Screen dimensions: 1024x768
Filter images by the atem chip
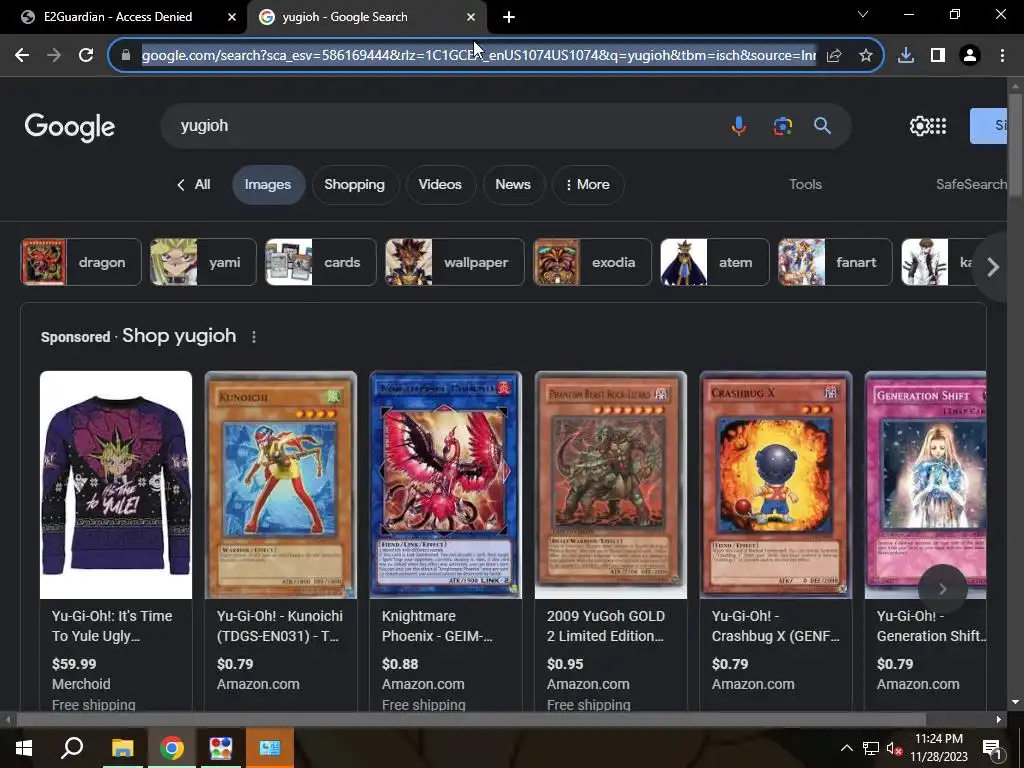click(715, 263)
